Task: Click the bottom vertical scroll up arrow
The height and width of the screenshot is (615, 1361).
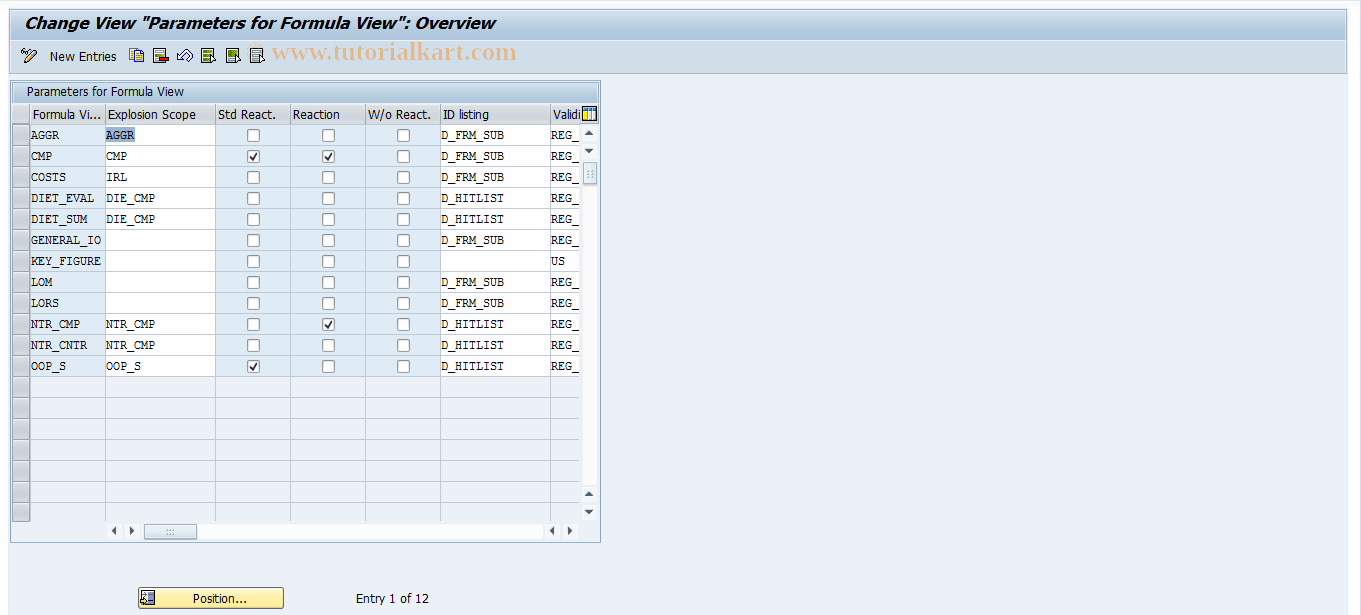Action: [x=589, y=494]
